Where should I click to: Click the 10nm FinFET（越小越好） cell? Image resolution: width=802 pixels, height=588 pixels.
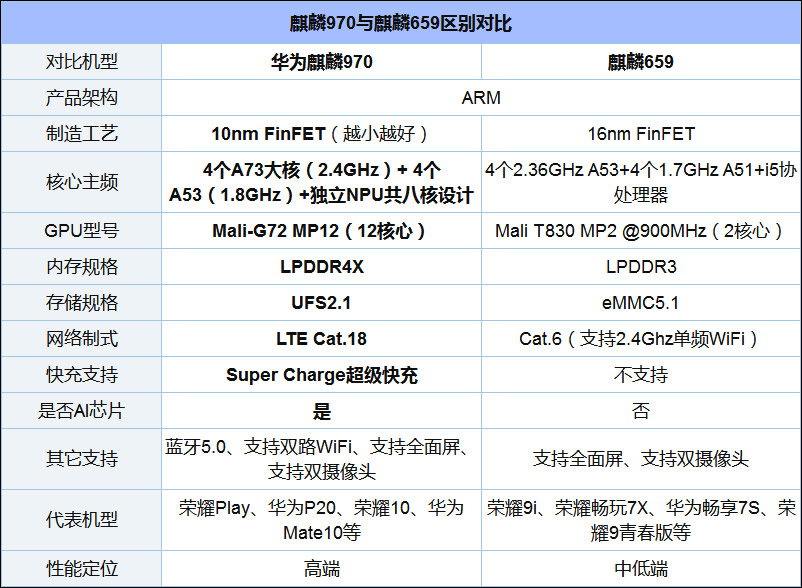tap(320, 131)
